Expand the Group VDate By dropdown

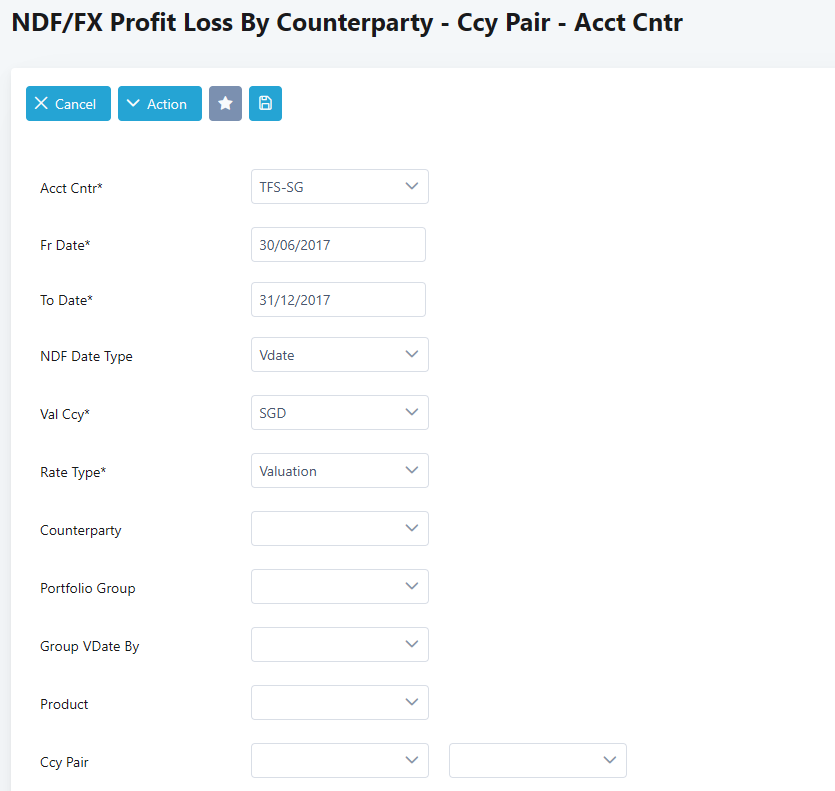tap(339, 645)
